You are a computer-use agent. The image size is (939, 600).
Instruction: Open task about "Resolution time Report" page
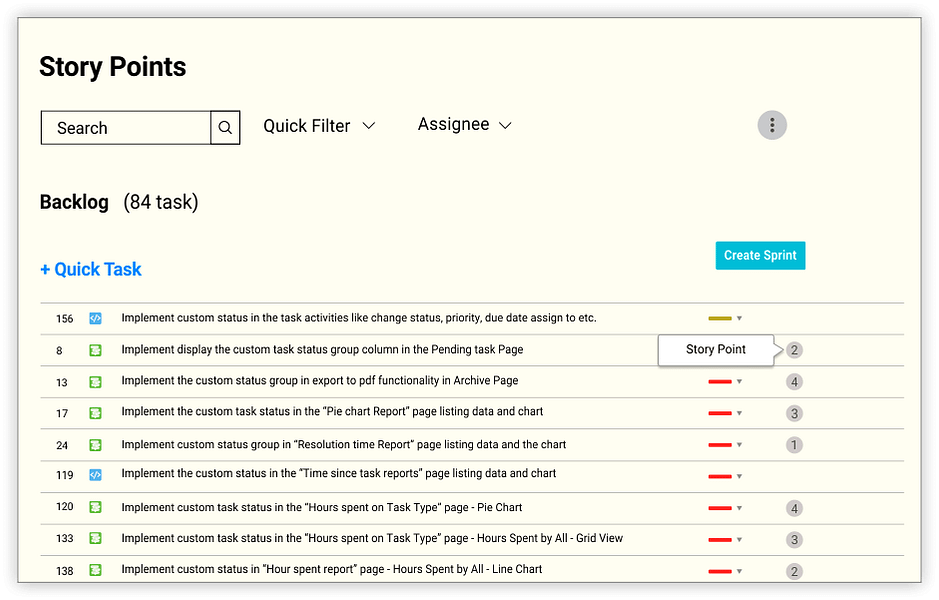click(x=344, y=445)
